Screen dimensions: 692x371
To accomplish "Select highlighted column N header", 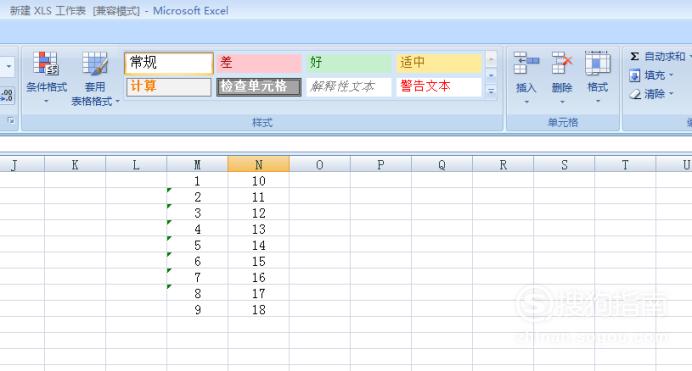I will [x=259, y=165].
